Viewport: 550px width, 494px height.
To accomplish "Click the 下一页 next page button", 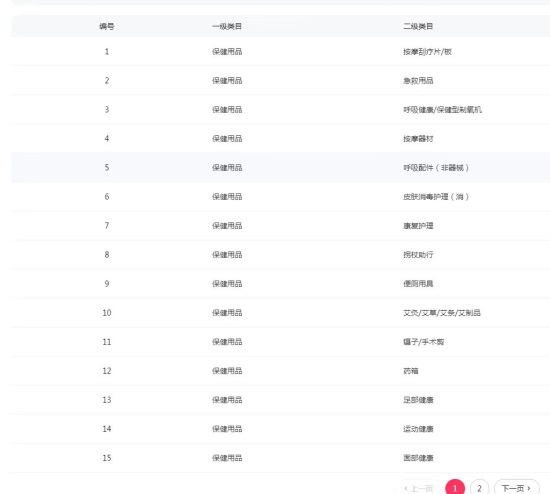I will 517,488.
